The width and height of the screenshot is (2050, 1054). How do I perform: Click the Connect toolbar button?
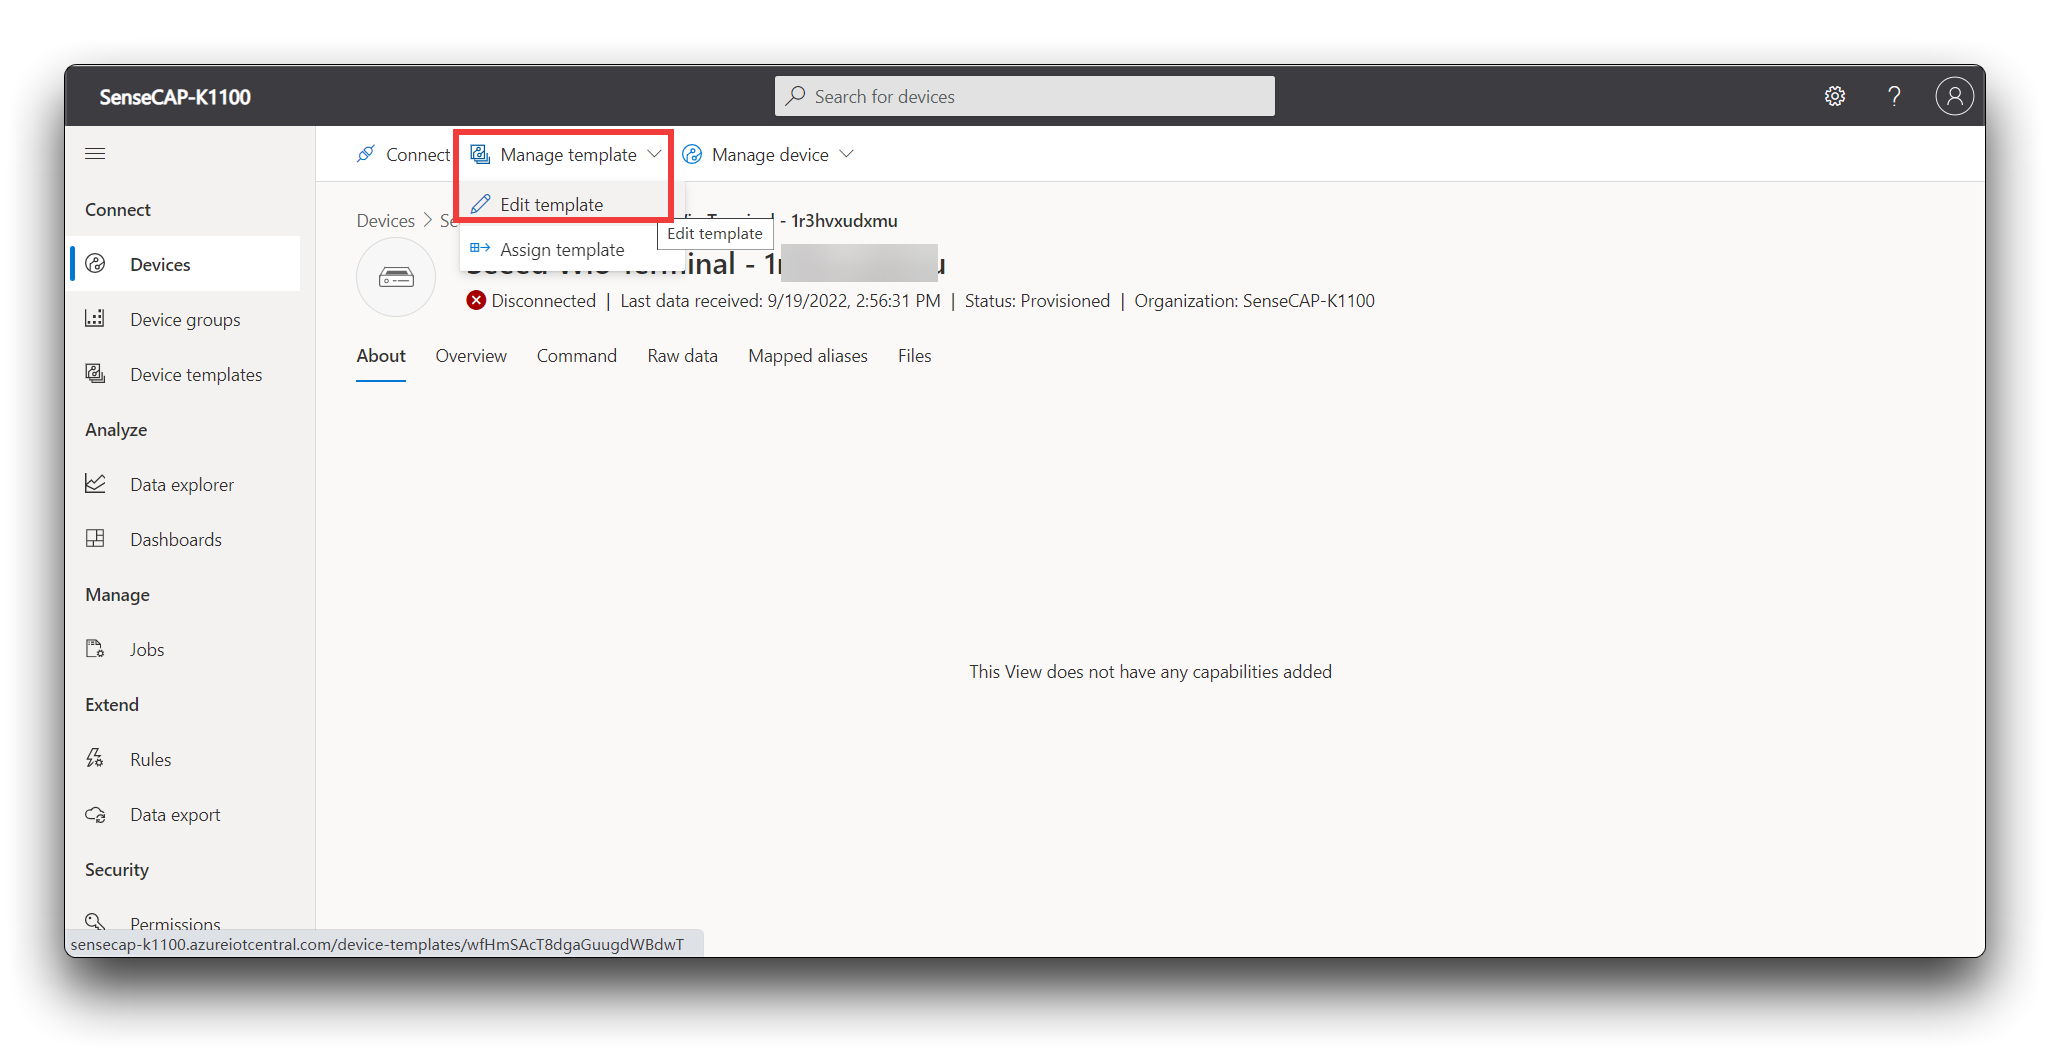click(x=403, y=154)
